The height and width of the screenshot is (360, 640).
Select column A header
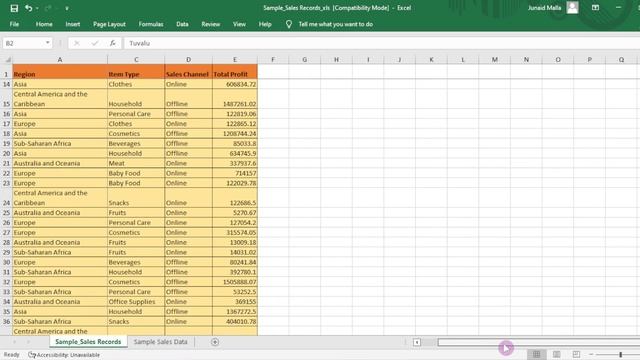coord(60,60)
